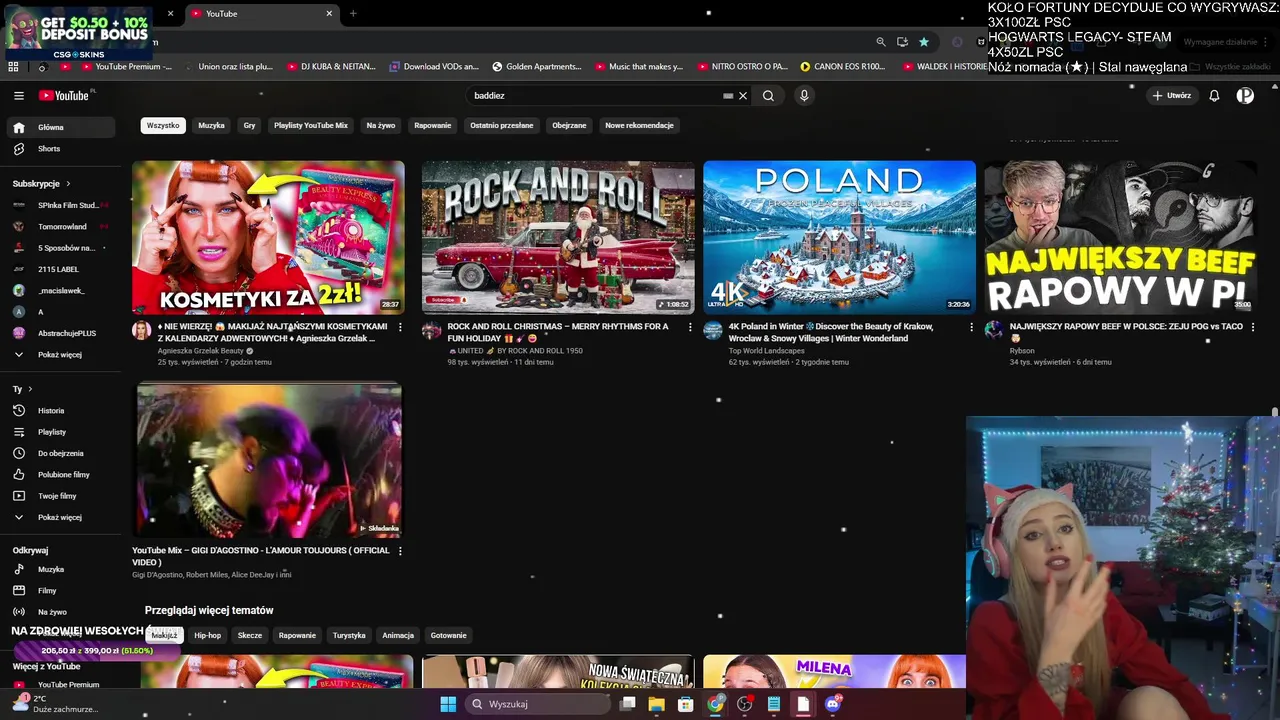Viewport: 1280px width, 720px height.
Task: Open the menu for the KOSMETYKI ZA 2zł video
Action: pyautogui.click(x=400, y=327)
